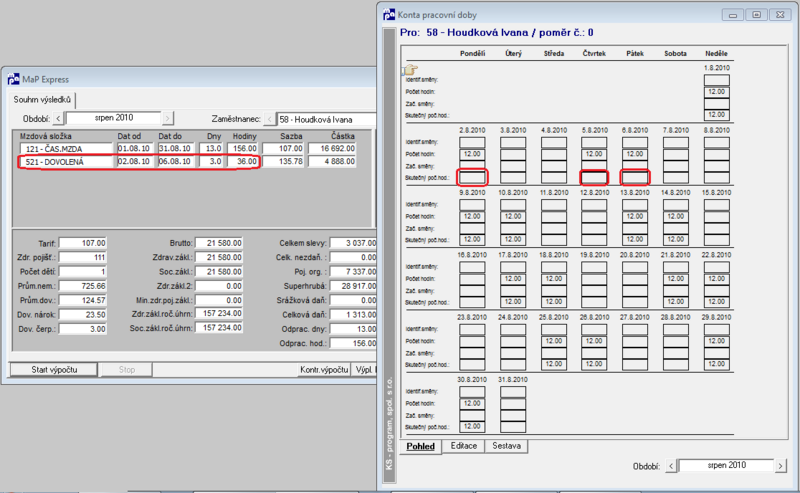Click the Tarif field 107.00
Viewport: 800px width, 493px height.
click(x=83, y=243)
